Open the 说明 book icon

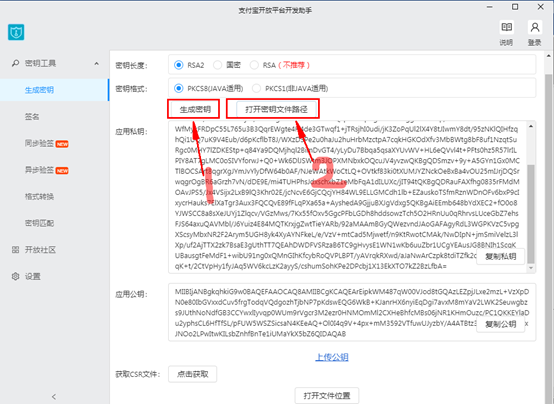pos(506,27)
